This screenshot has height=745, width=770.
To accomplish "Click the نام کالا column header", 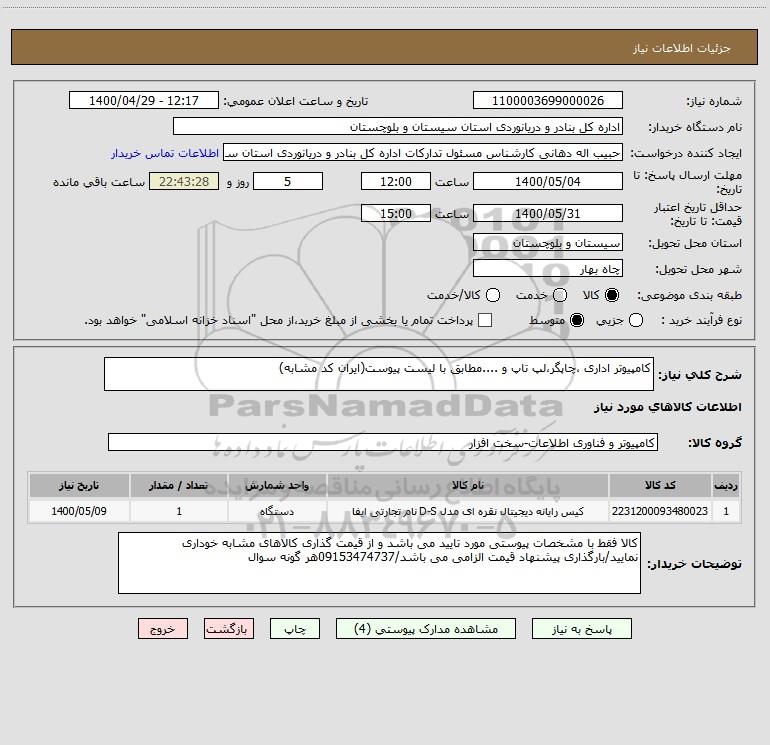I will (468, 486).
